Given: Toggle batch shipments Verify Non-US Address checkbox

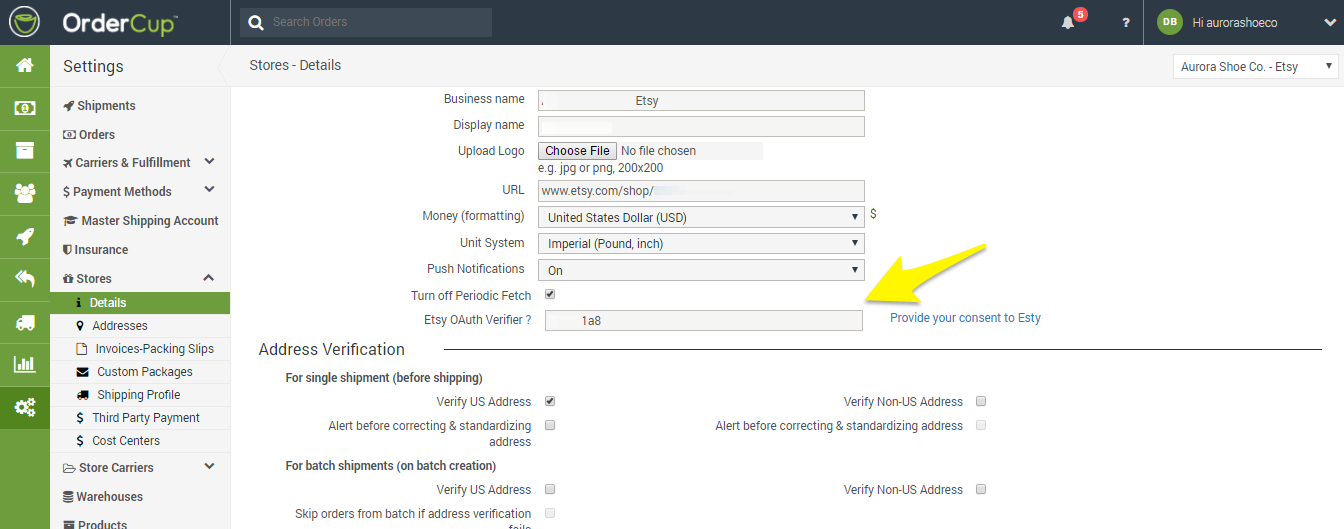Looking at the screenshot, I should pos(981,489).
